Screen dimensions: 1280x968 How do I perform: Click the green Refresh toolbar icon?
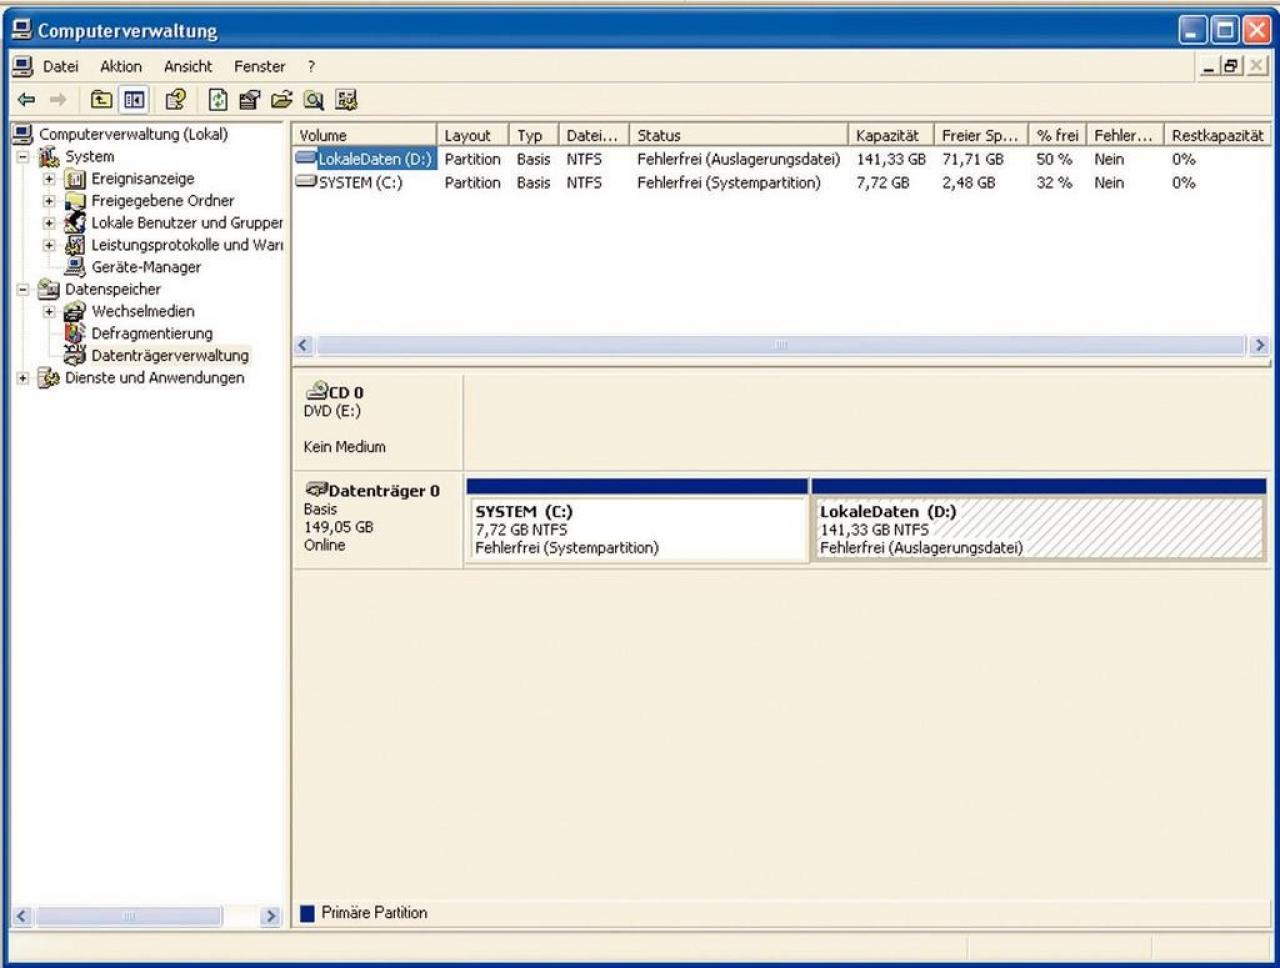218,99
